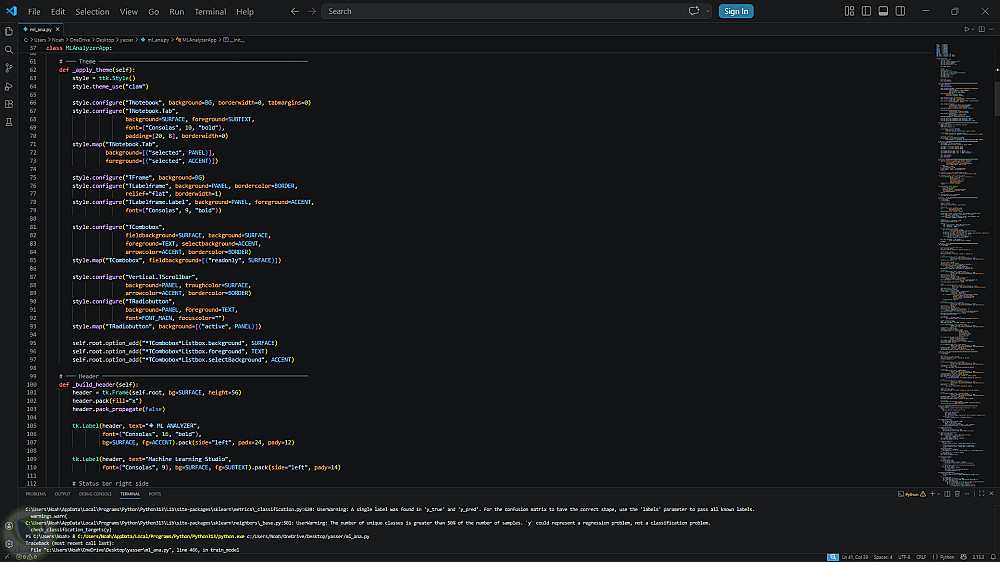Open the Extensions view
The height and width of the screenshot is (562, 1000).
9,103
